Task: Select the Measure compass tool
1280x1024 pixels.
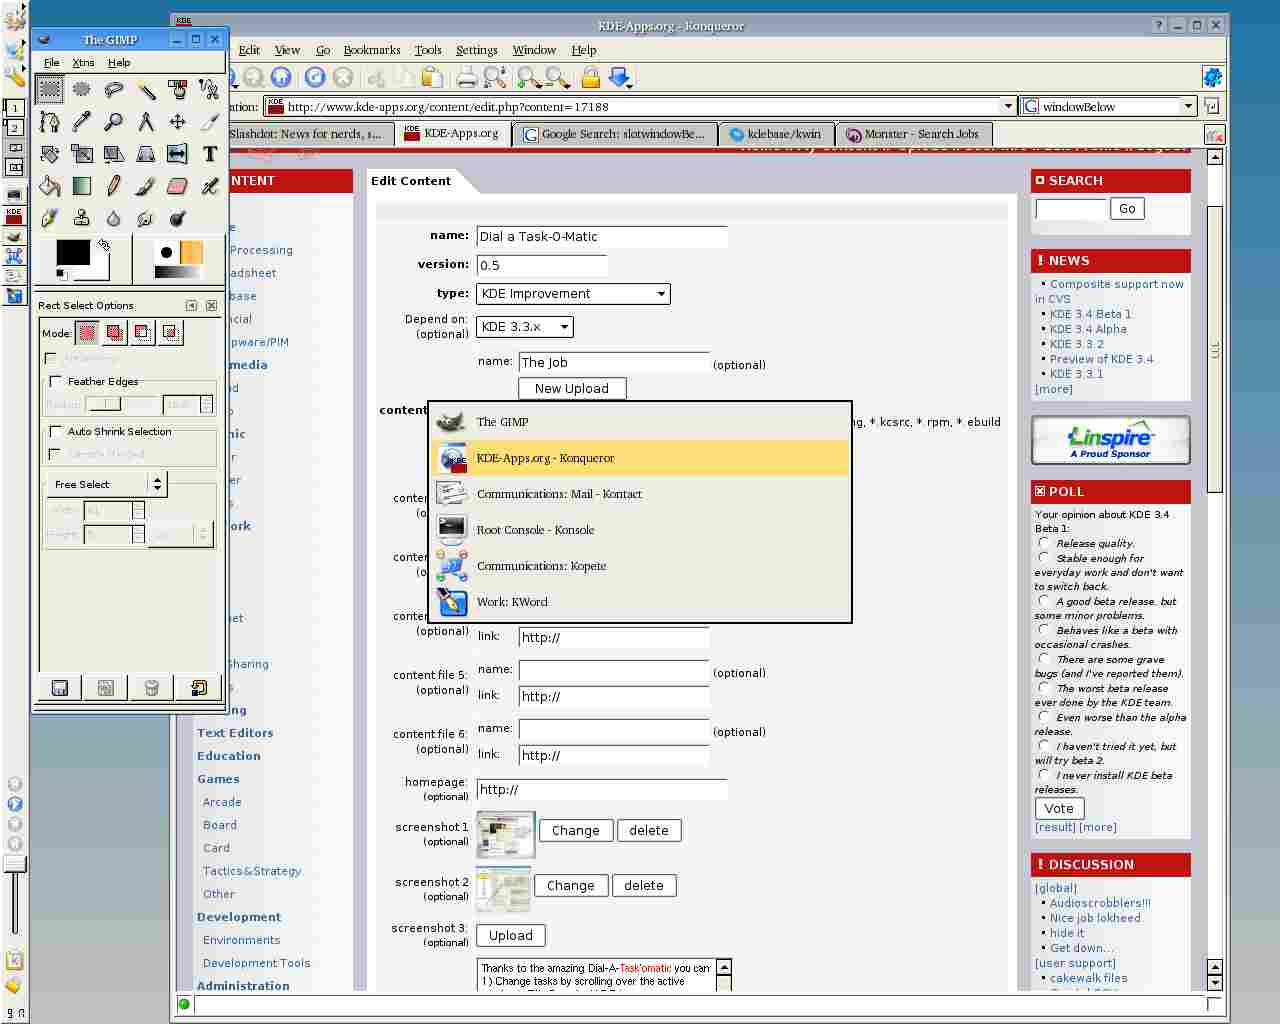Action: [x=146, y=122]
